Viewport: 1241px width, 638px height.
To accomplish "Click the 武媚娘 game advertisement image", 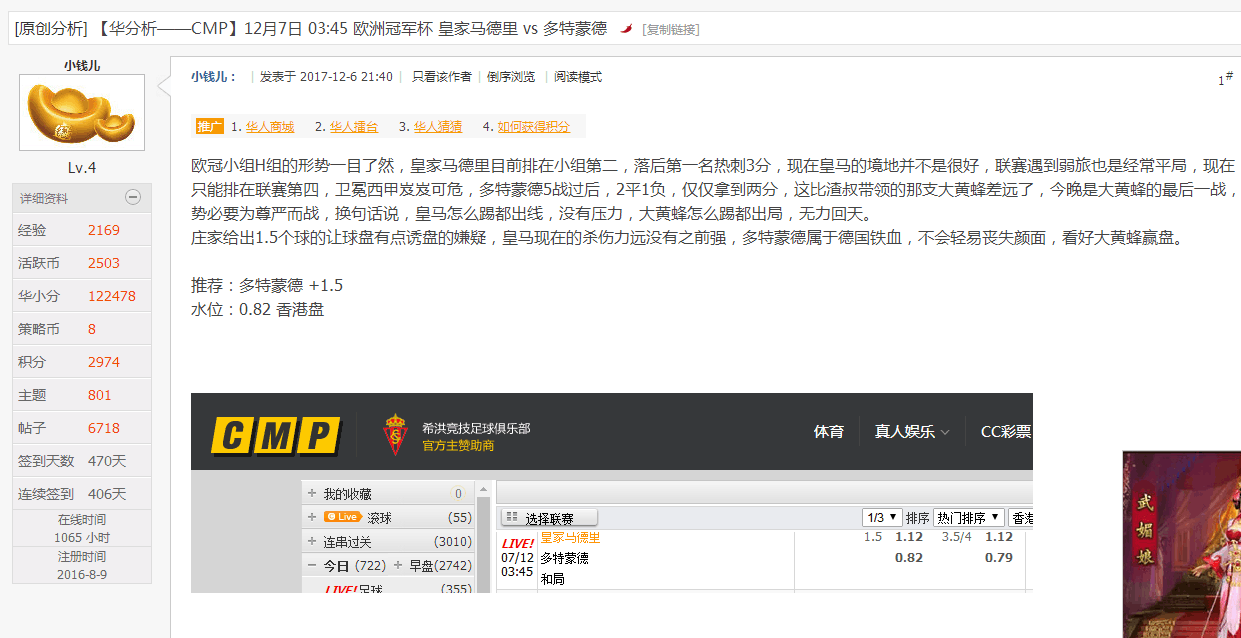I will coord(1182,544).
